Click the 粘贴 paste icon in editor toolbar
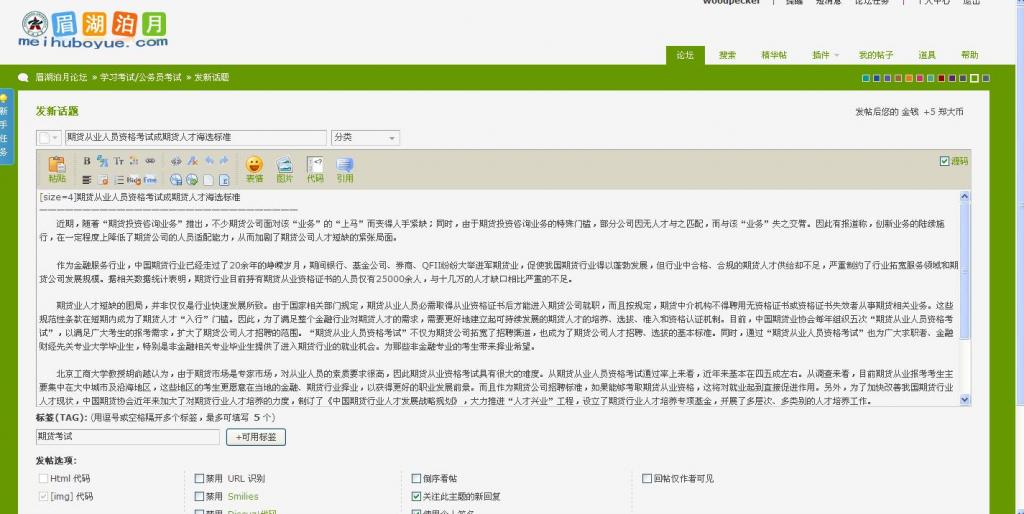The image size is (1024, 514). 56,167
